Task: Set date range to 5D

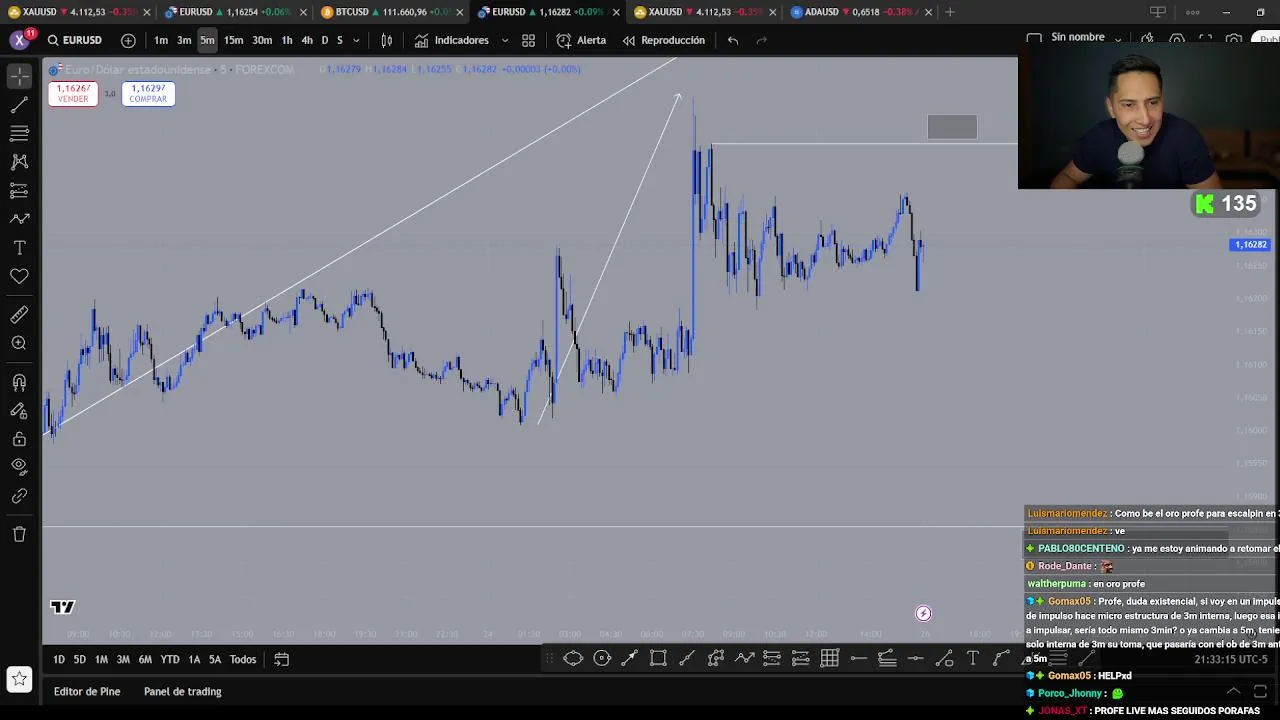Action: pos(79,659)
